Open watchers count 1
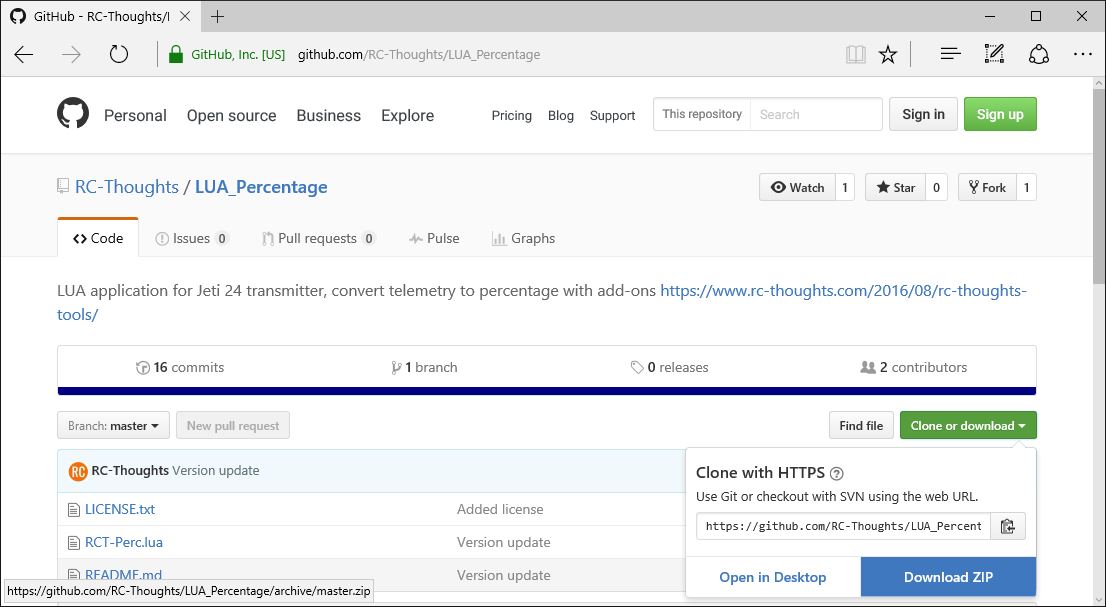The width and height of the screenshot is (1106, 607). [x=845, y=188]
